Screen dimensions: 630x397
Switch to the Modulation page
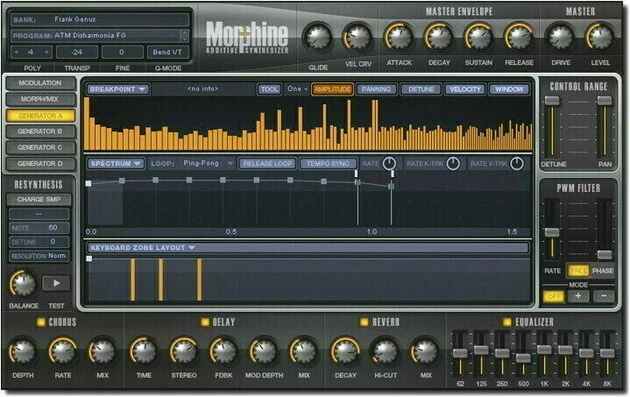[40, 83]
